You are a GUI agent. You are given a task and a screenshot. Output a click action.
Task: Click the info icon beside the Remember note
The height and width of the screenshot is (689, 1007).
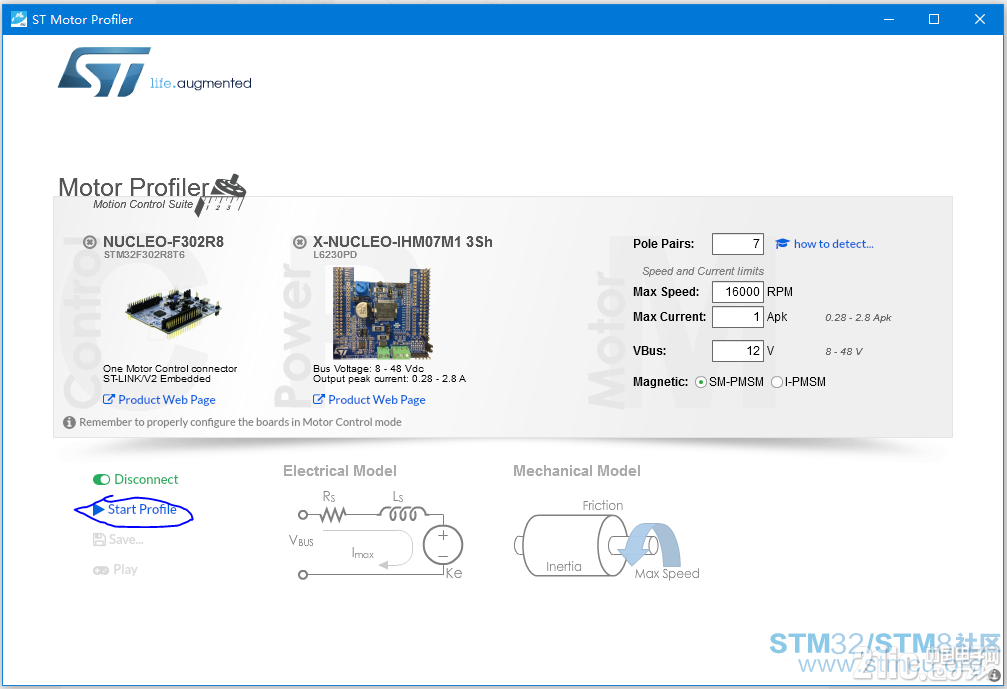pyautogui.click(x=69, y=423)
